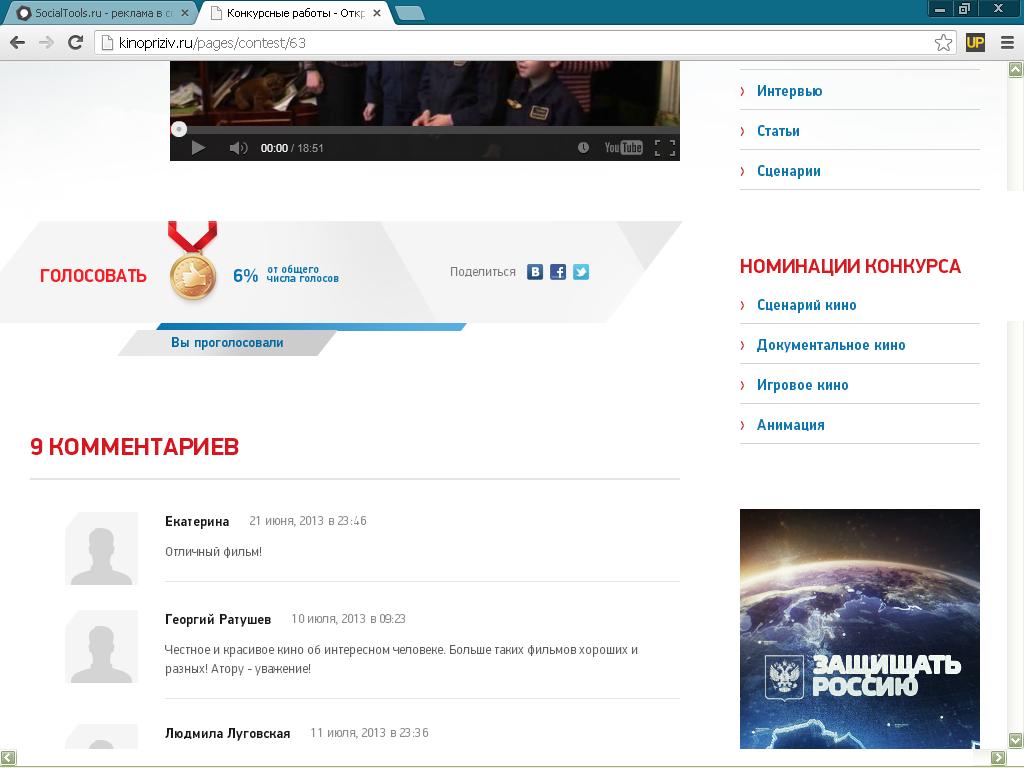The height and width of the screenshot is (768, 1024).
Task: Click the Вы проголосовали status label
Action: click(x=227, y=342)
